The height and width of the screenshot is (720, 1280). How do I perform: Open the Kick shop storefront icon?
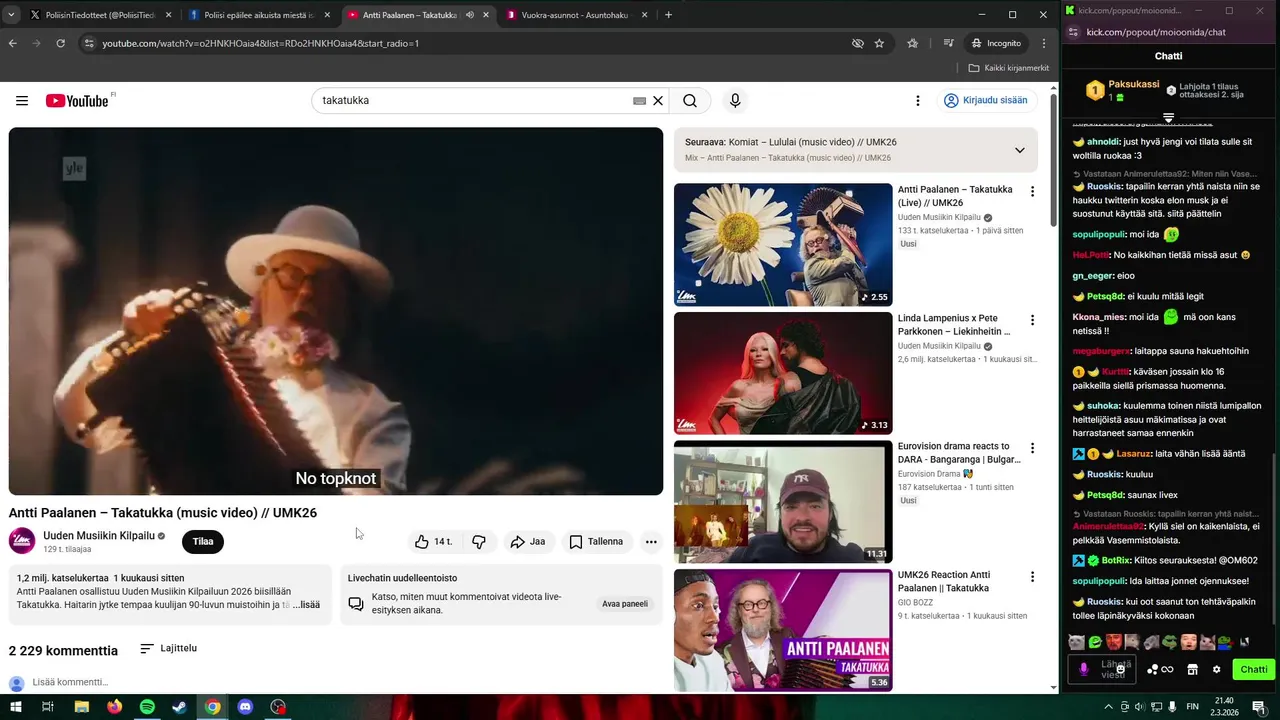point(1192,670)
